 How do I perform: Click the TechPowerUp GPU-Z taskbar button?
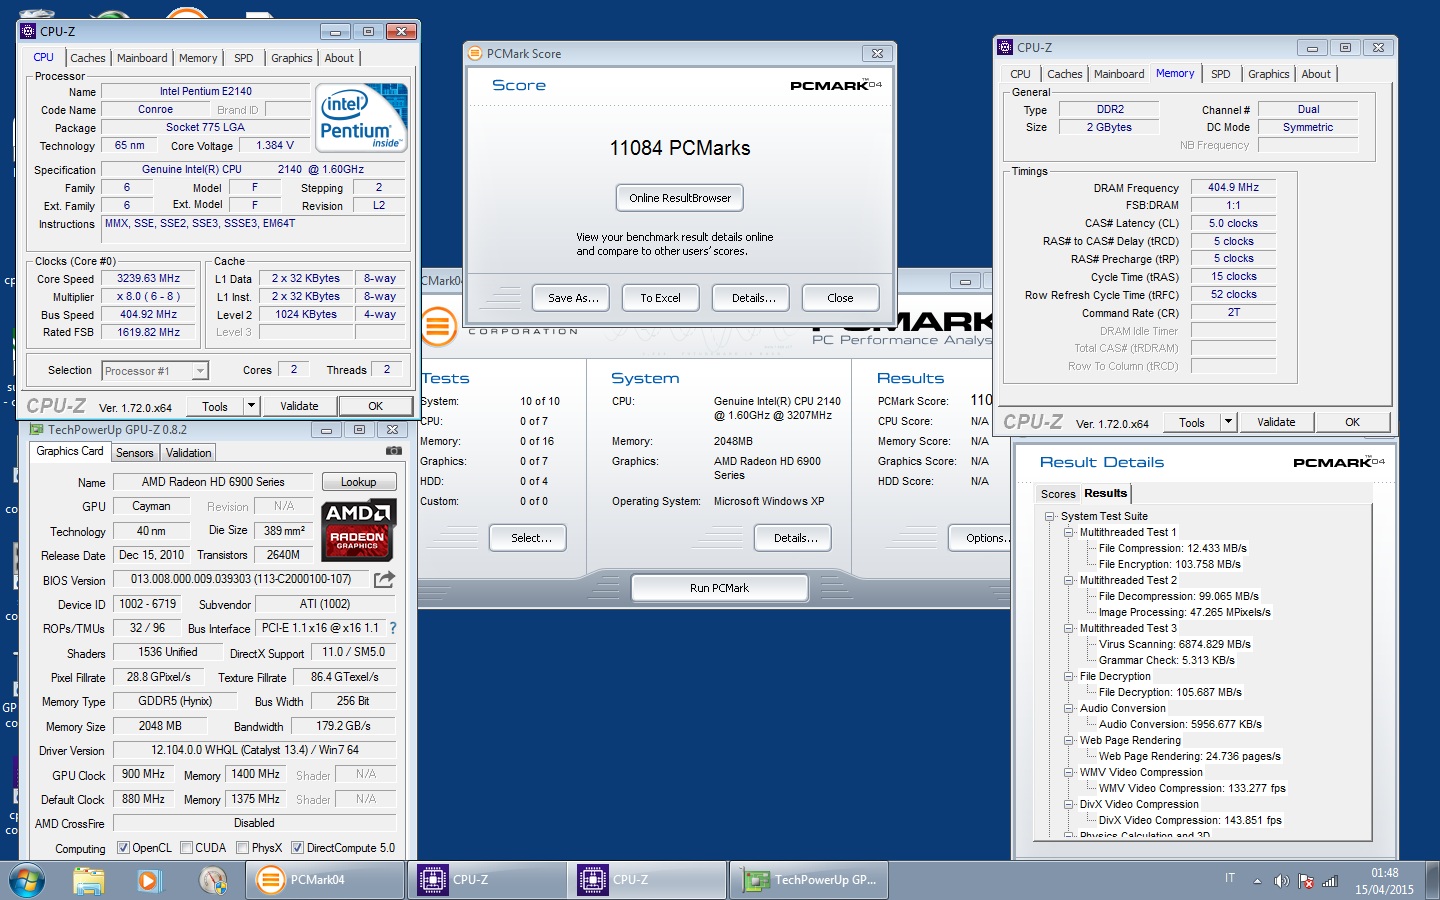click(809, 880)
